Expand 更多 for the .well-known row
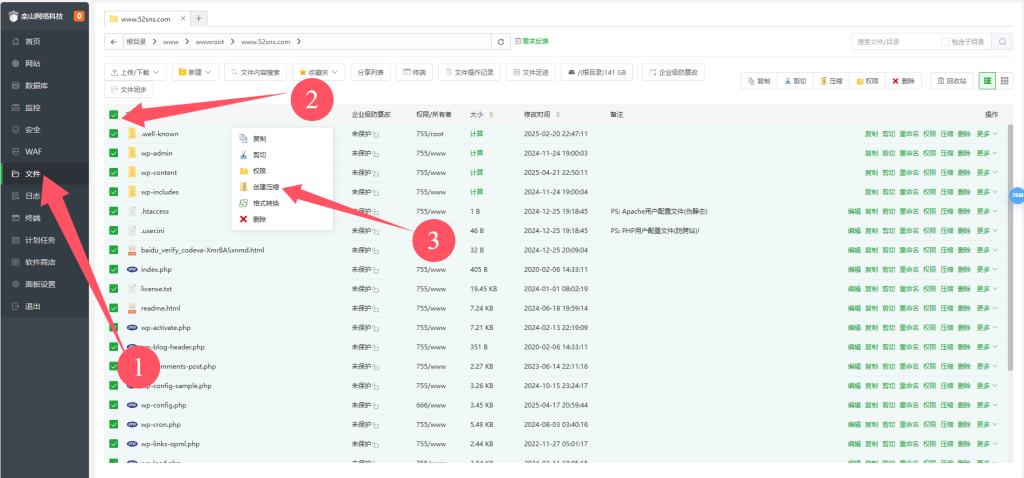 [987, 134]
